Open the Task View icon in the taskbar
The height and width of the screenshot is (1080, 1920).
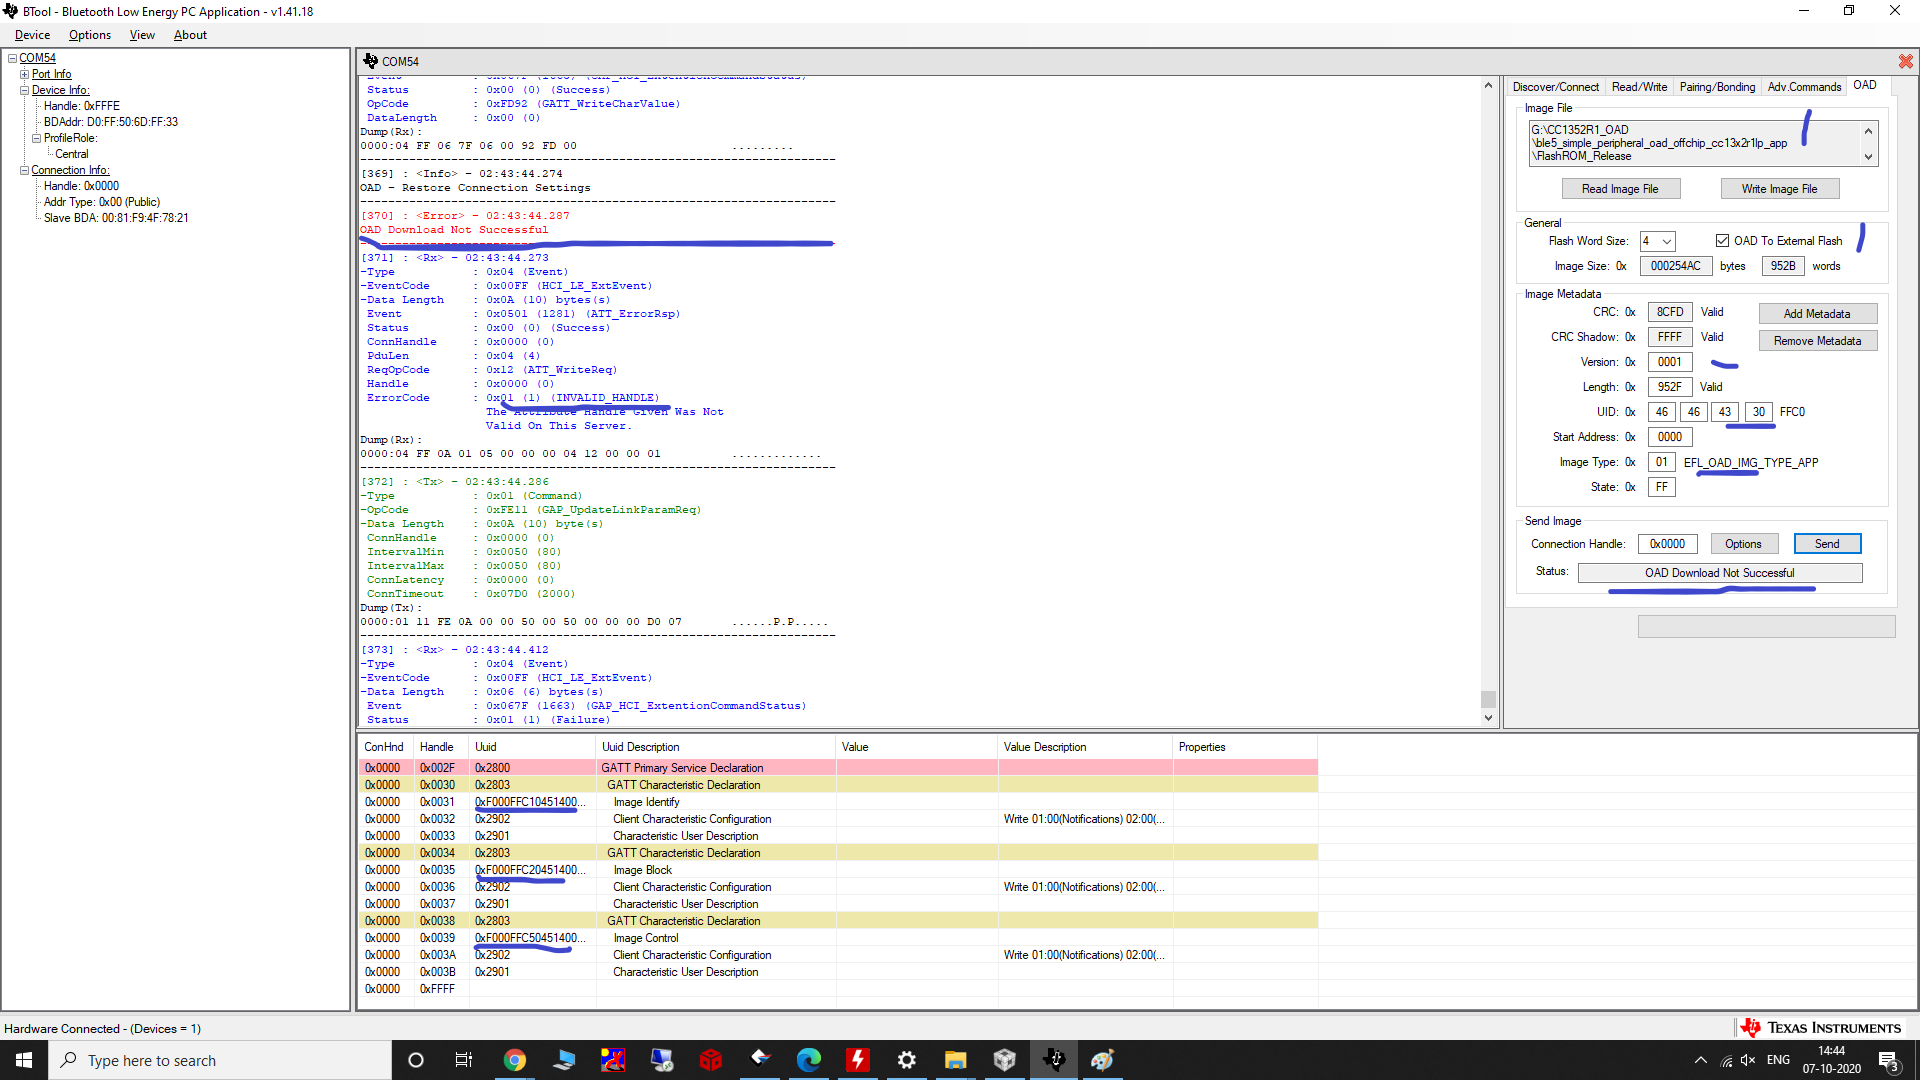(463, 1060)
